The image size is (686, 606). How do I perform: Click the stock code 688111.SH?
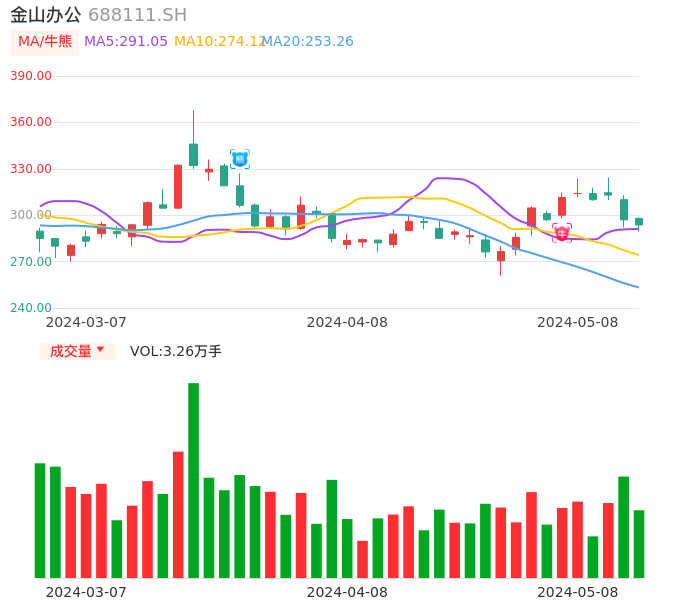point(137,15)
